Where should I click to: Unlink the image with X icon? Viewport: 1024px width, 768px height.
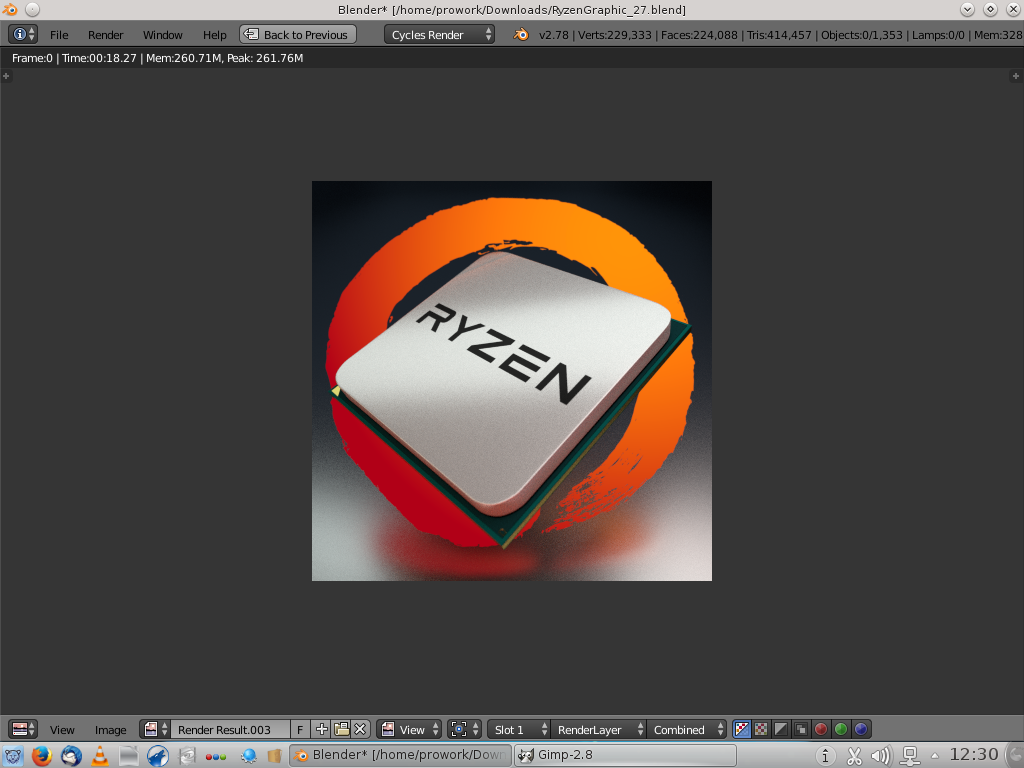pyautogui.click(x=360, y=729)
